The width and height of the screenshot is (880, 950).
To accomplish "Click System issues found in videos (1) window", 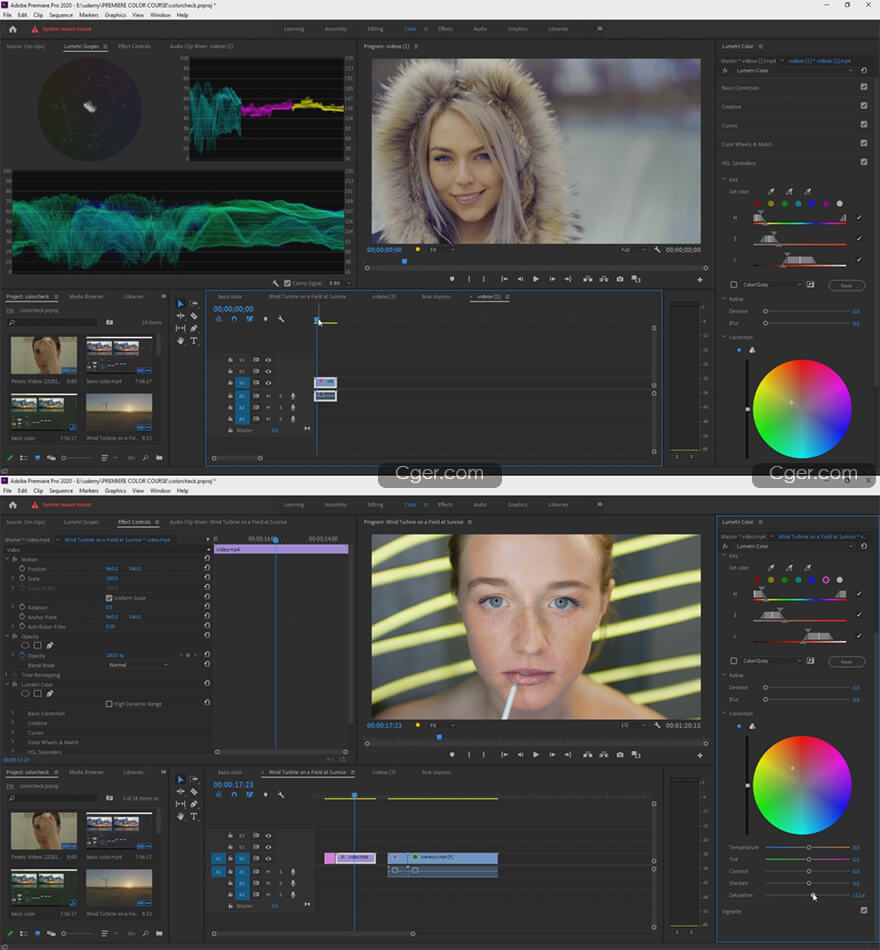I will (67, 29).
